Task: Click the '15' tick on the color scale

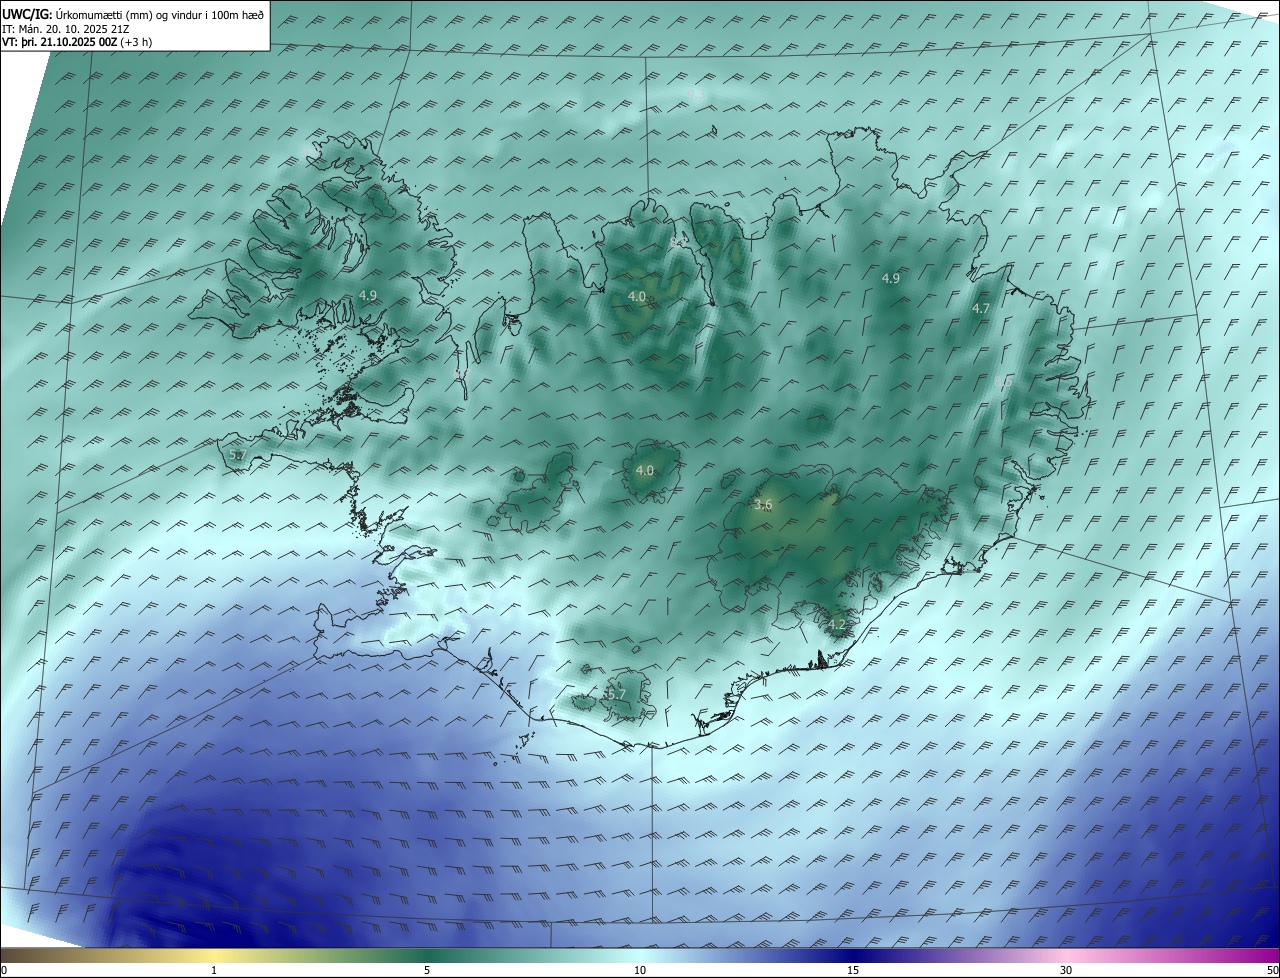Action: pos(853,970)
